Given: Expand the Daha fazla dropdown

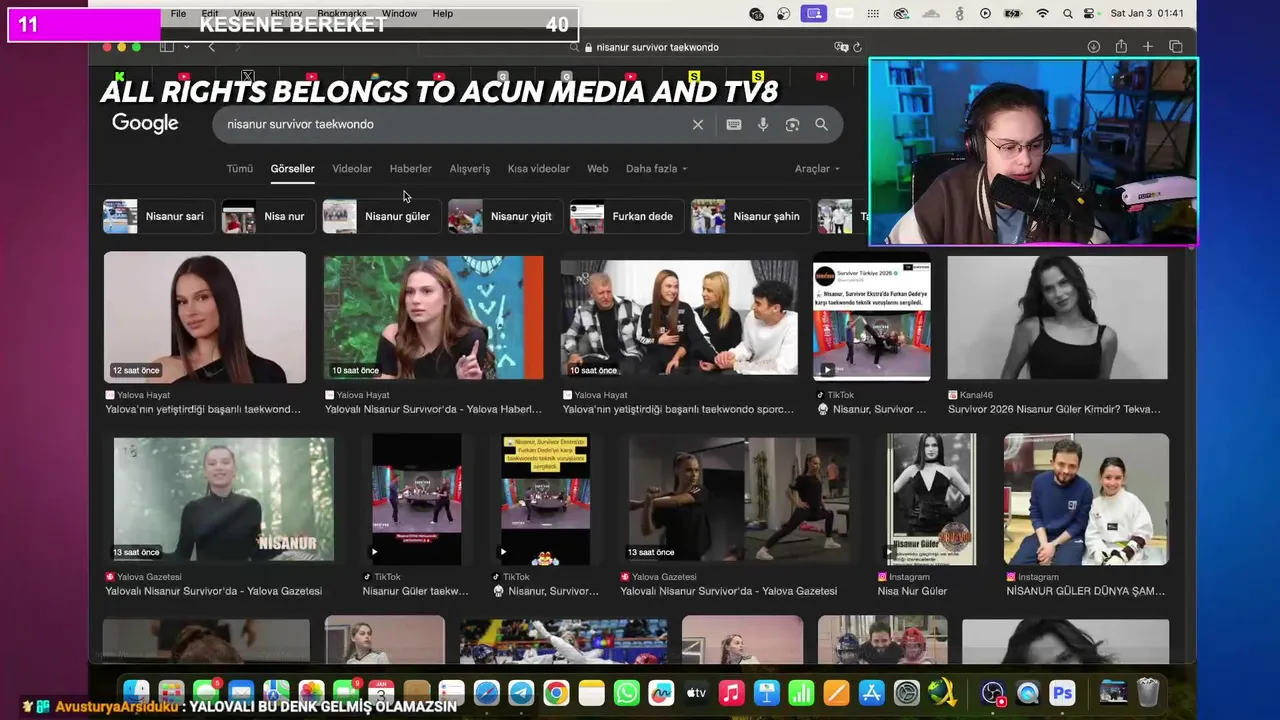Looking at the screenshot, I should [x=656, y=169].
